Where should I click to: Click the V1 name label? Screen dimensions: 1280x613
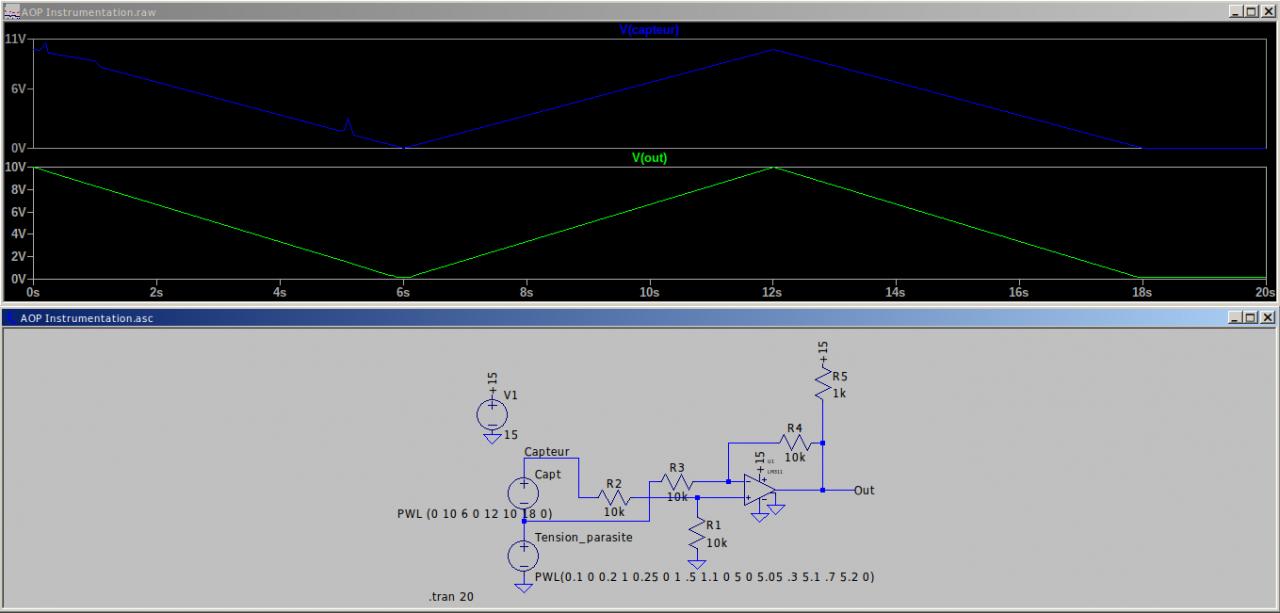click(x=511, y=395)
